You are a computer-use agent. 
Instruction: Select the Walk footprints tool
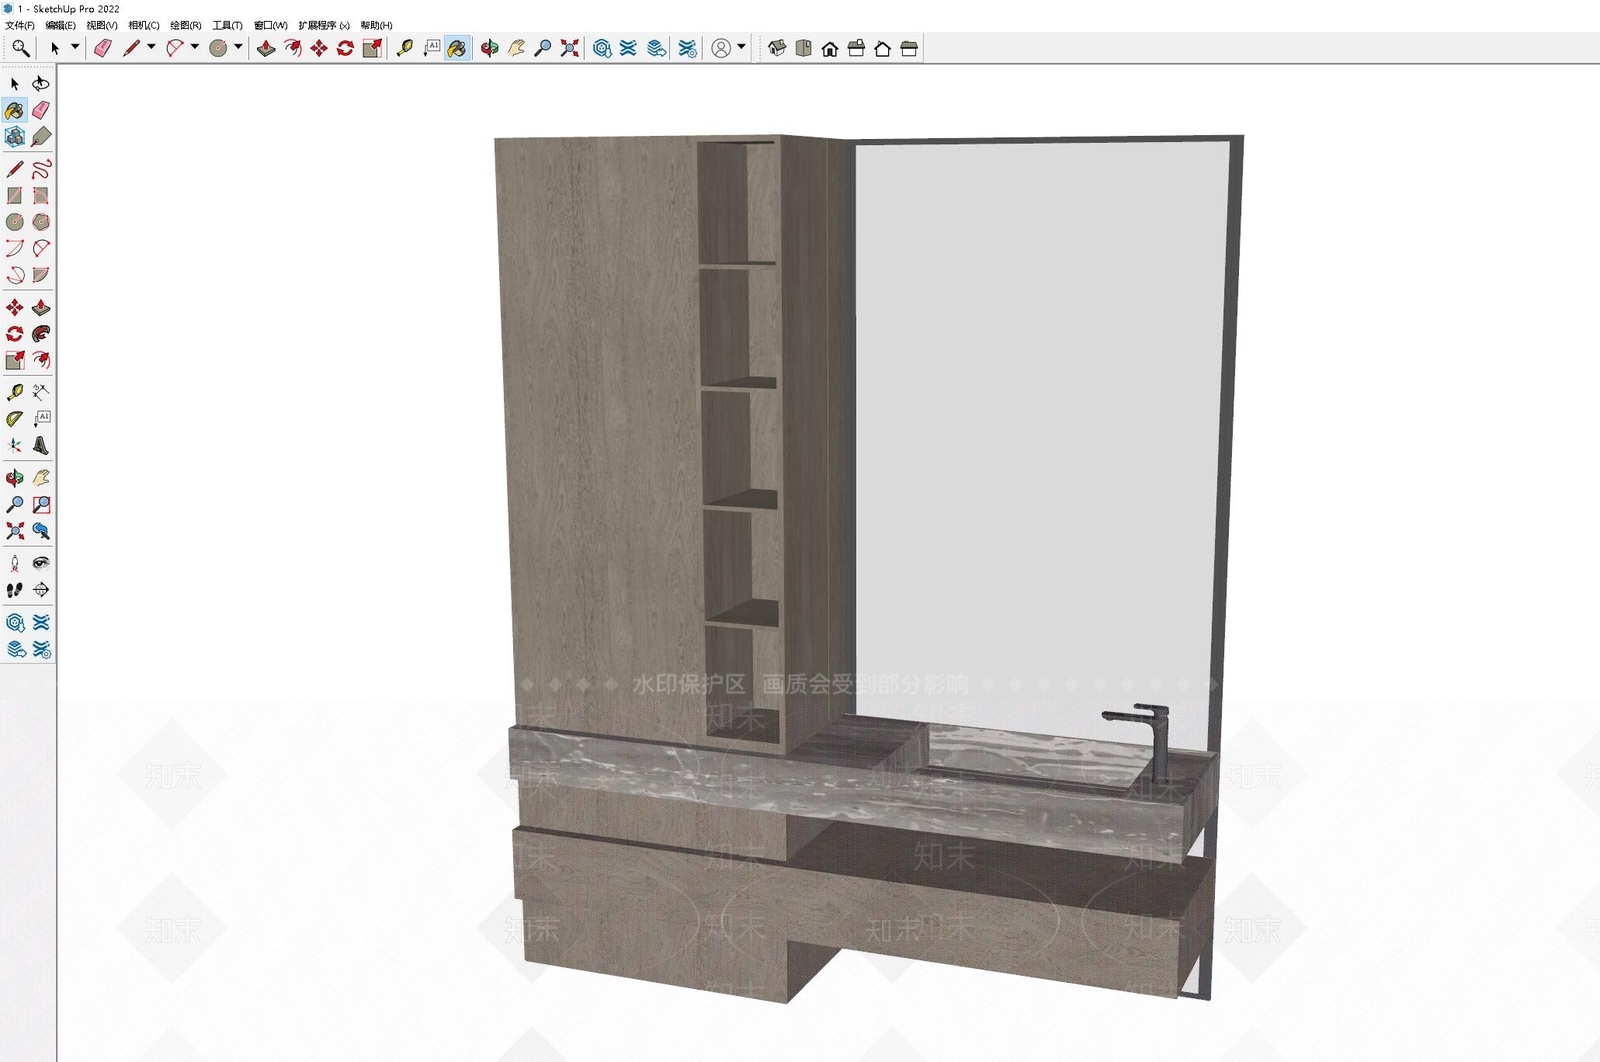point(15,590)
